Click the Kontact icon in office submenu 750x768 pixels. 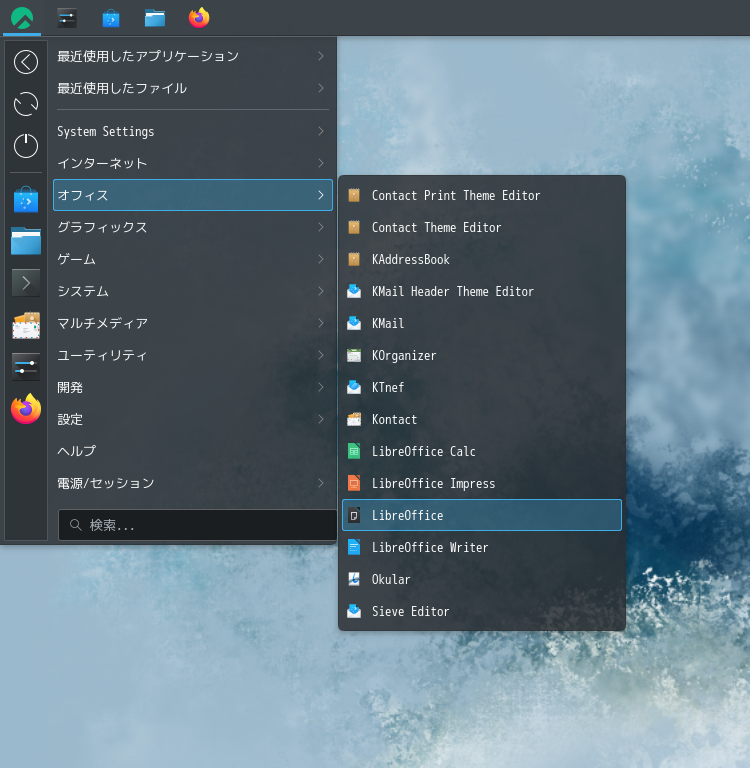tap(354, 419)
